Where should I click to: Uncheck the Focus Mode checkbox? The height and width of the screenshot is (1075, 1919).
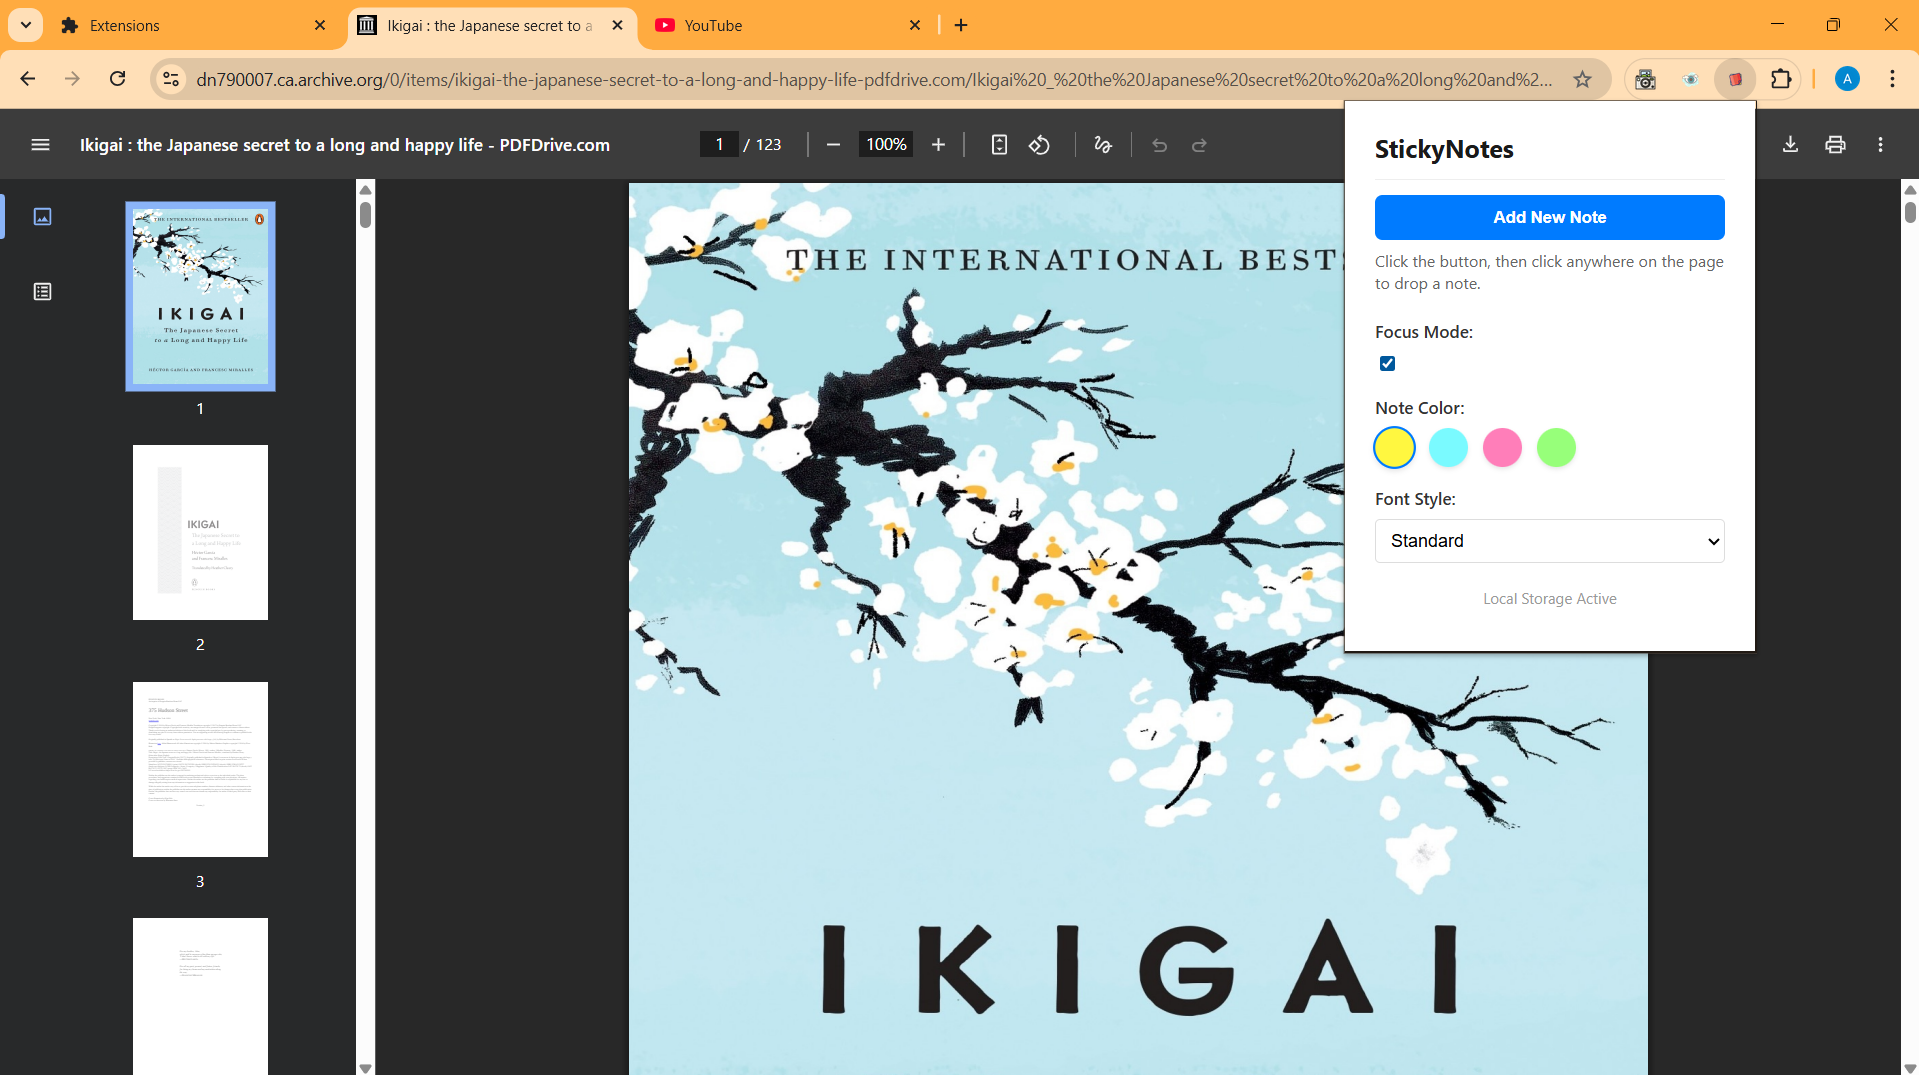(1387, 364)
